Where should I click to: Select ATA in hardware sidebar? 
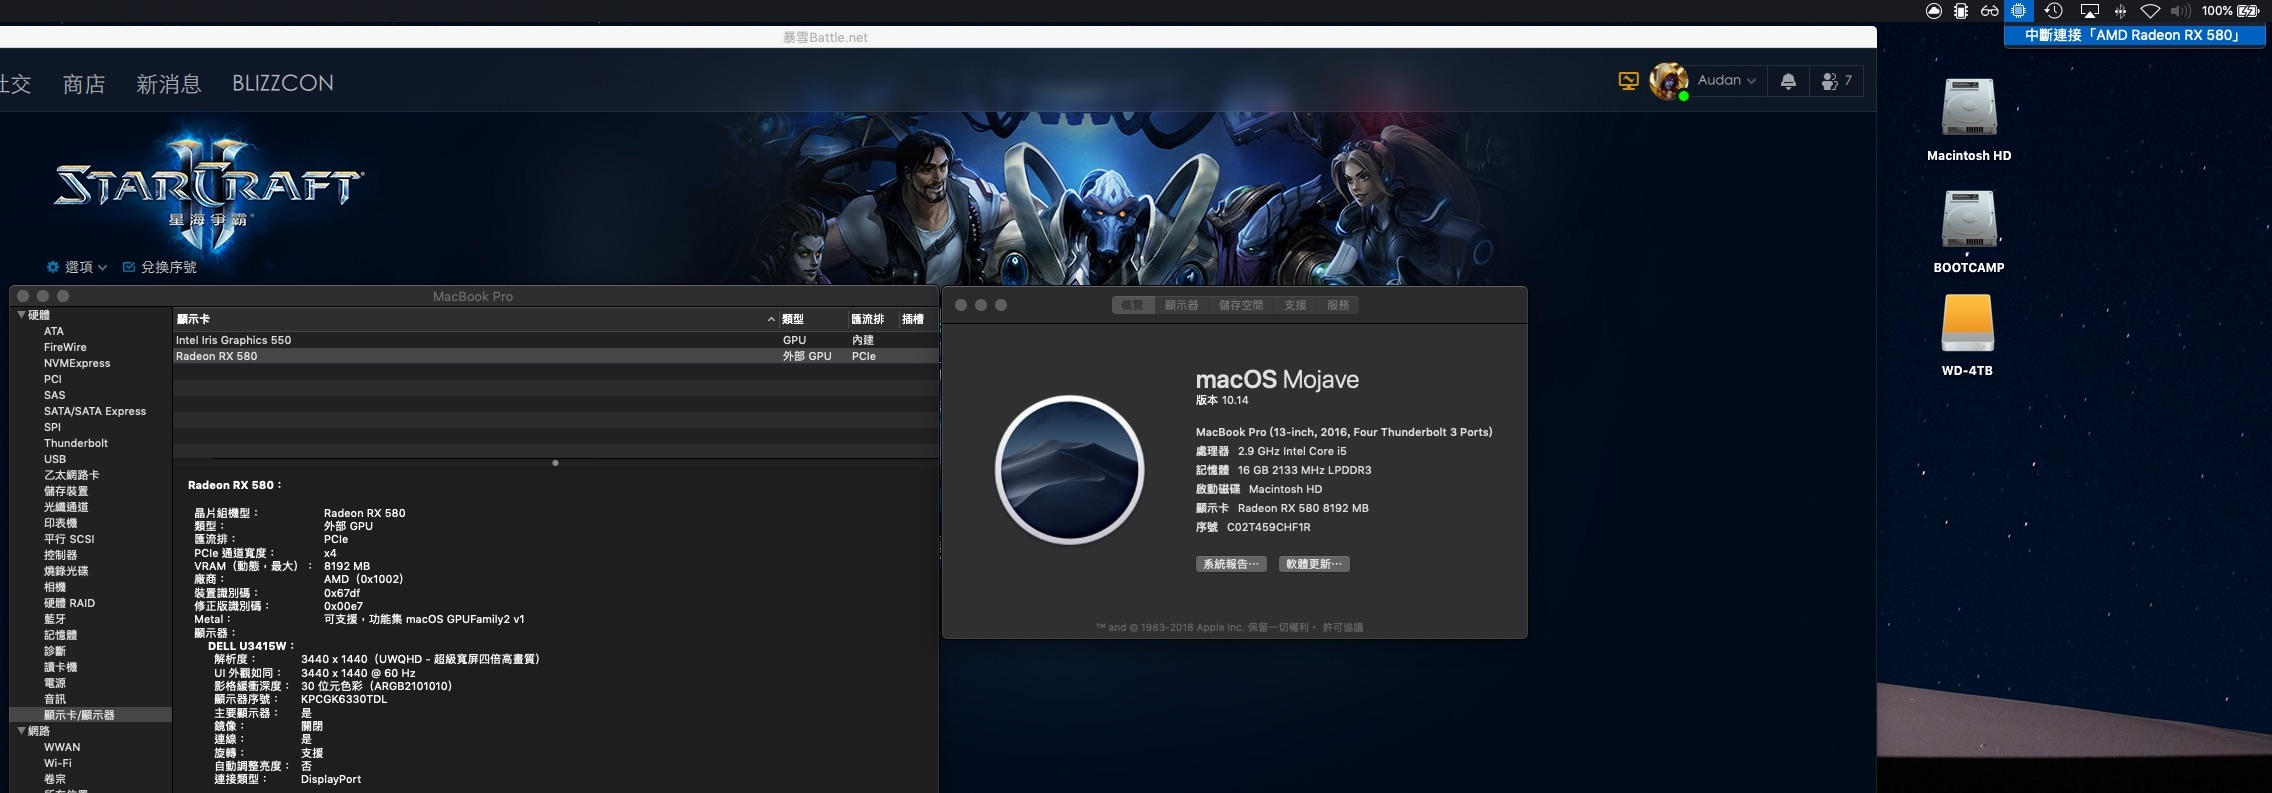point(54,331)
